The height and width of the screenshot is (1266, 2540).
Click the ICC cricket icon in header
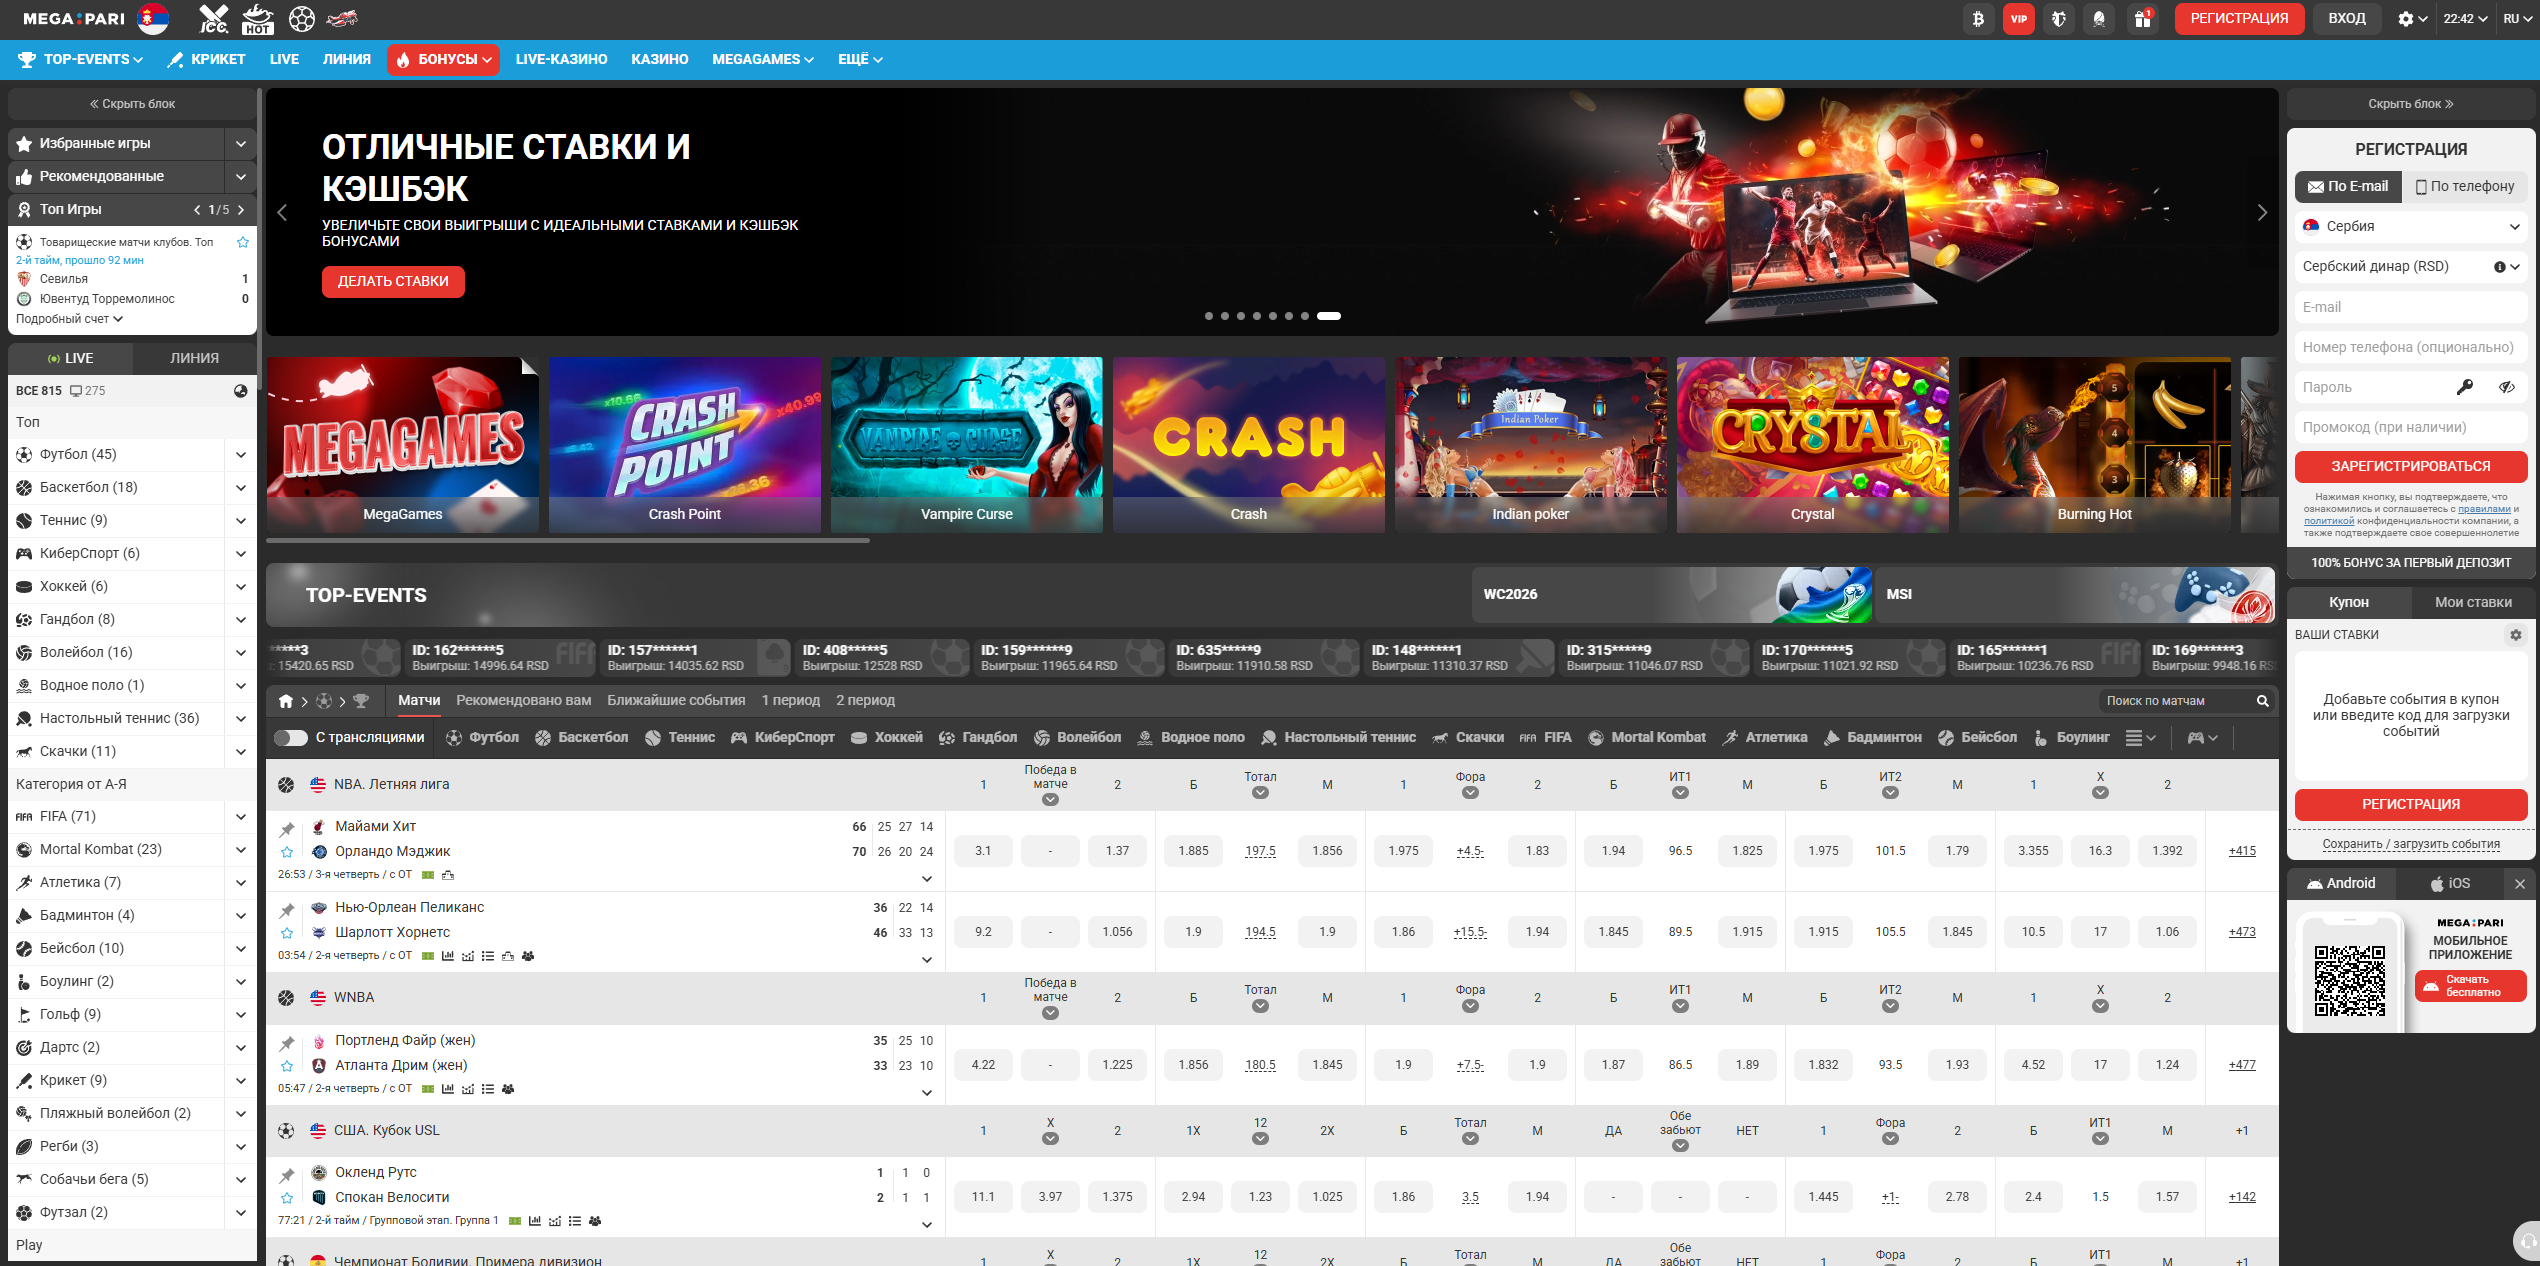(x=213, y=19)
